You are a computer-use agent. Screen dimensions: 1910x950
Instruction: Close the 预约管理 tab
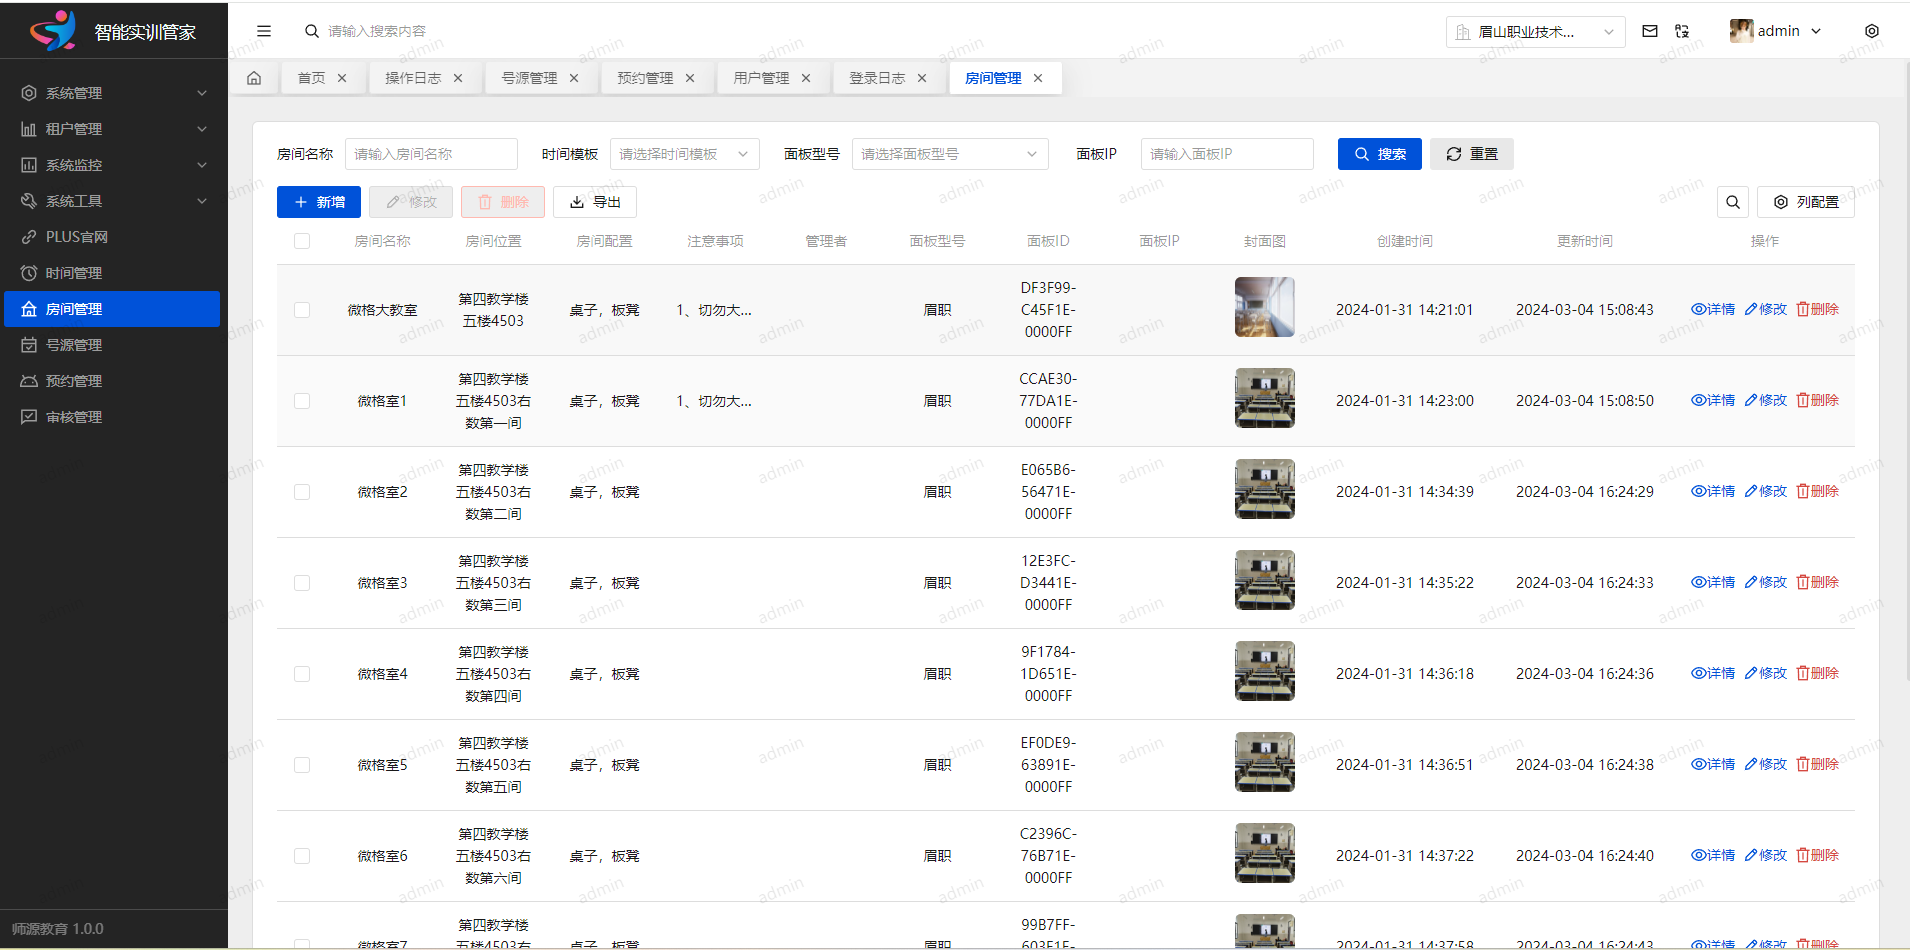coord(690,78)
